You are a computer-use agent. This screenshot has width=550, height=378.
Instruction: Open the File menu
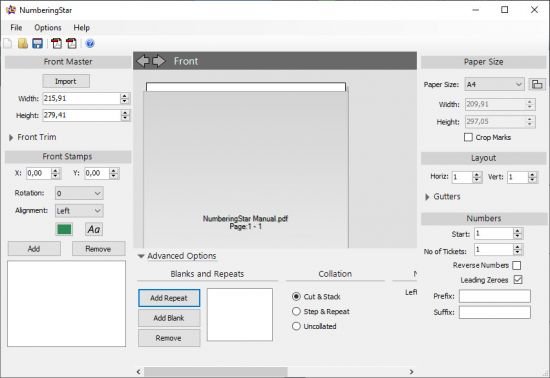(16, 28)
